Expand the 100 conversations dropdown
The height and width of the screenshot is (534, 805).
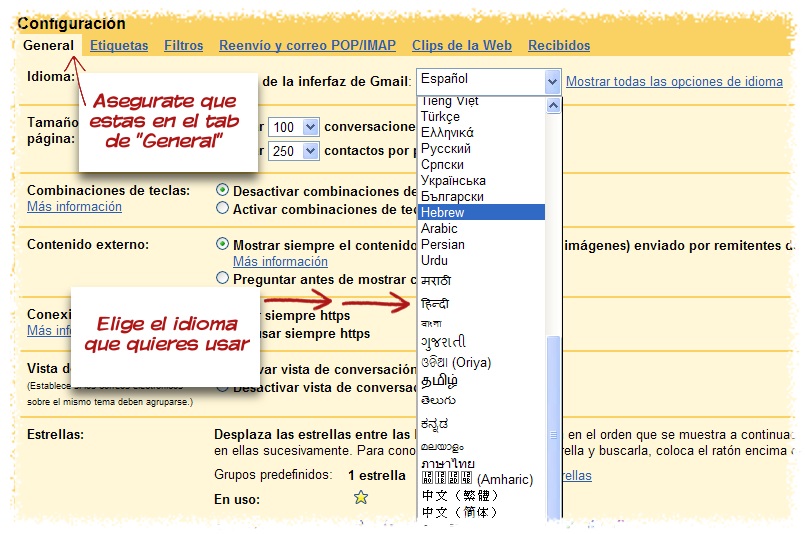[294, 127]
